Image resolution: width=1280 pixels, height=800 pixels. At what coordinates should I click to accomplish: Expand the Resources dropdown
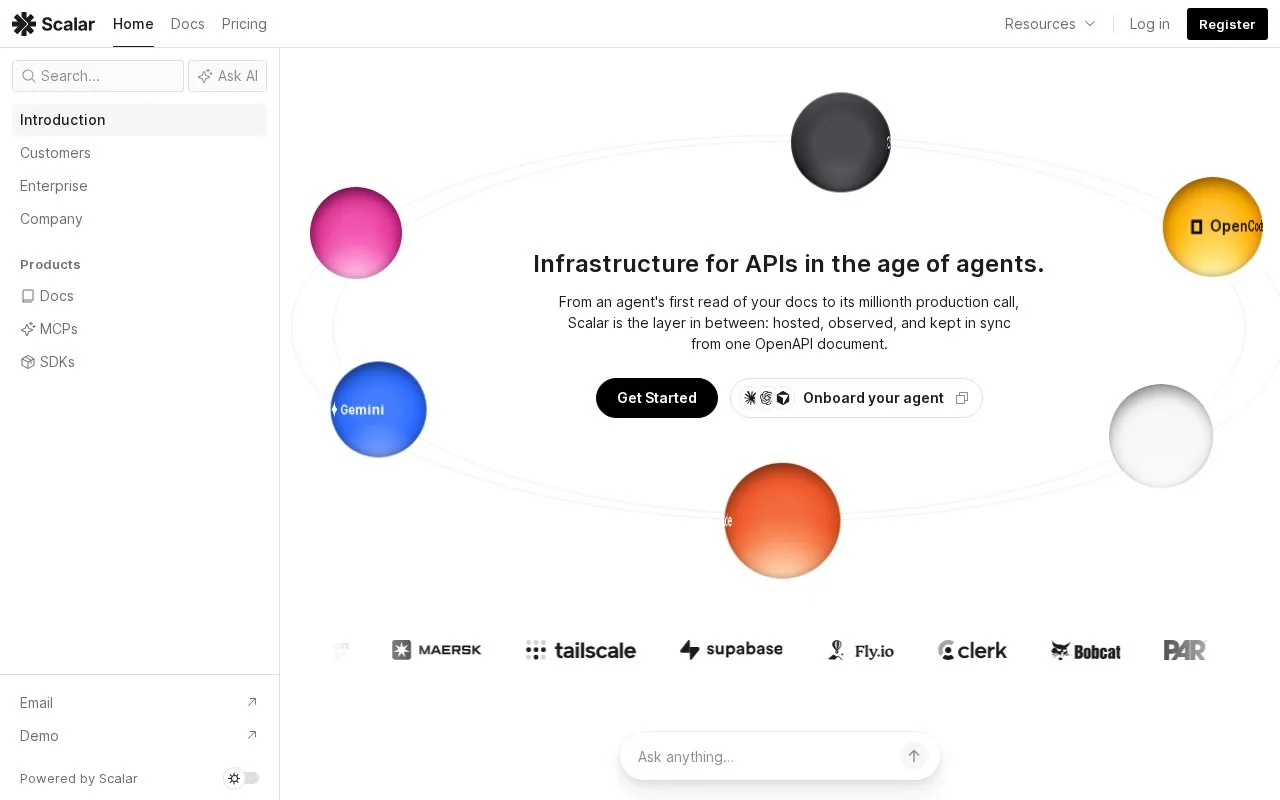point(1050,24)
